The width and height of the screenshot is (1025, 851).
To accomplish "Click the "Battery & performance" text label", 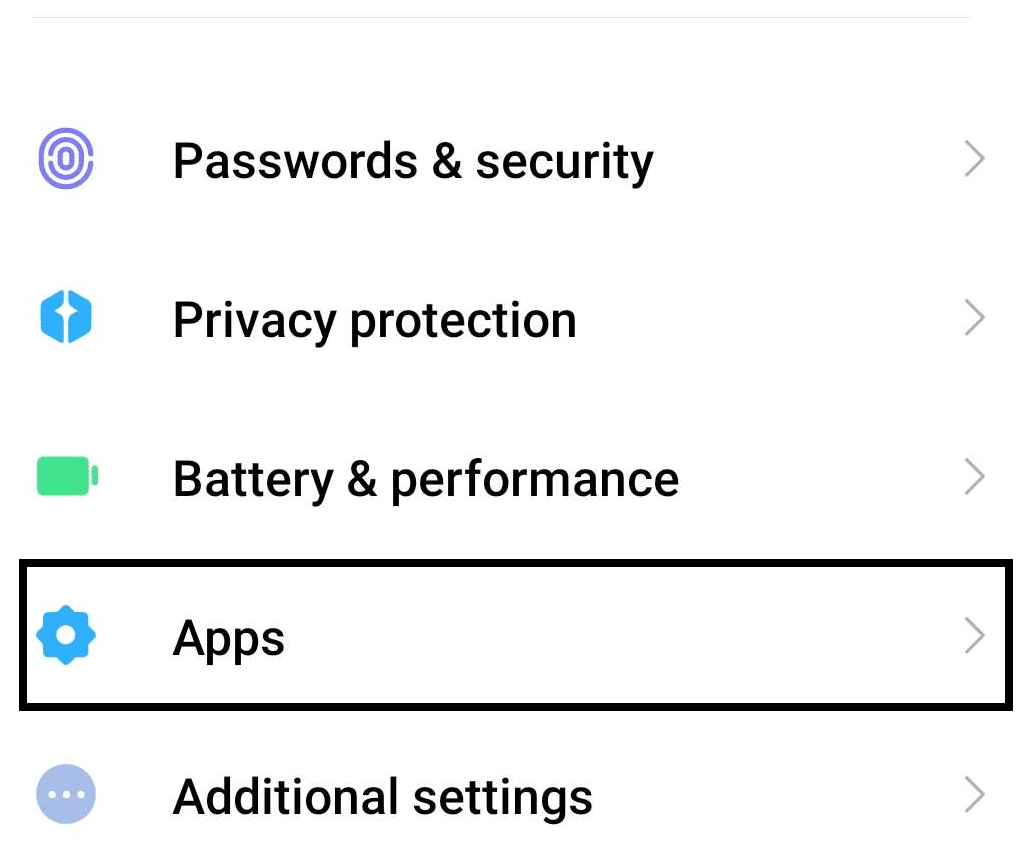I will (x=426, y=479).
